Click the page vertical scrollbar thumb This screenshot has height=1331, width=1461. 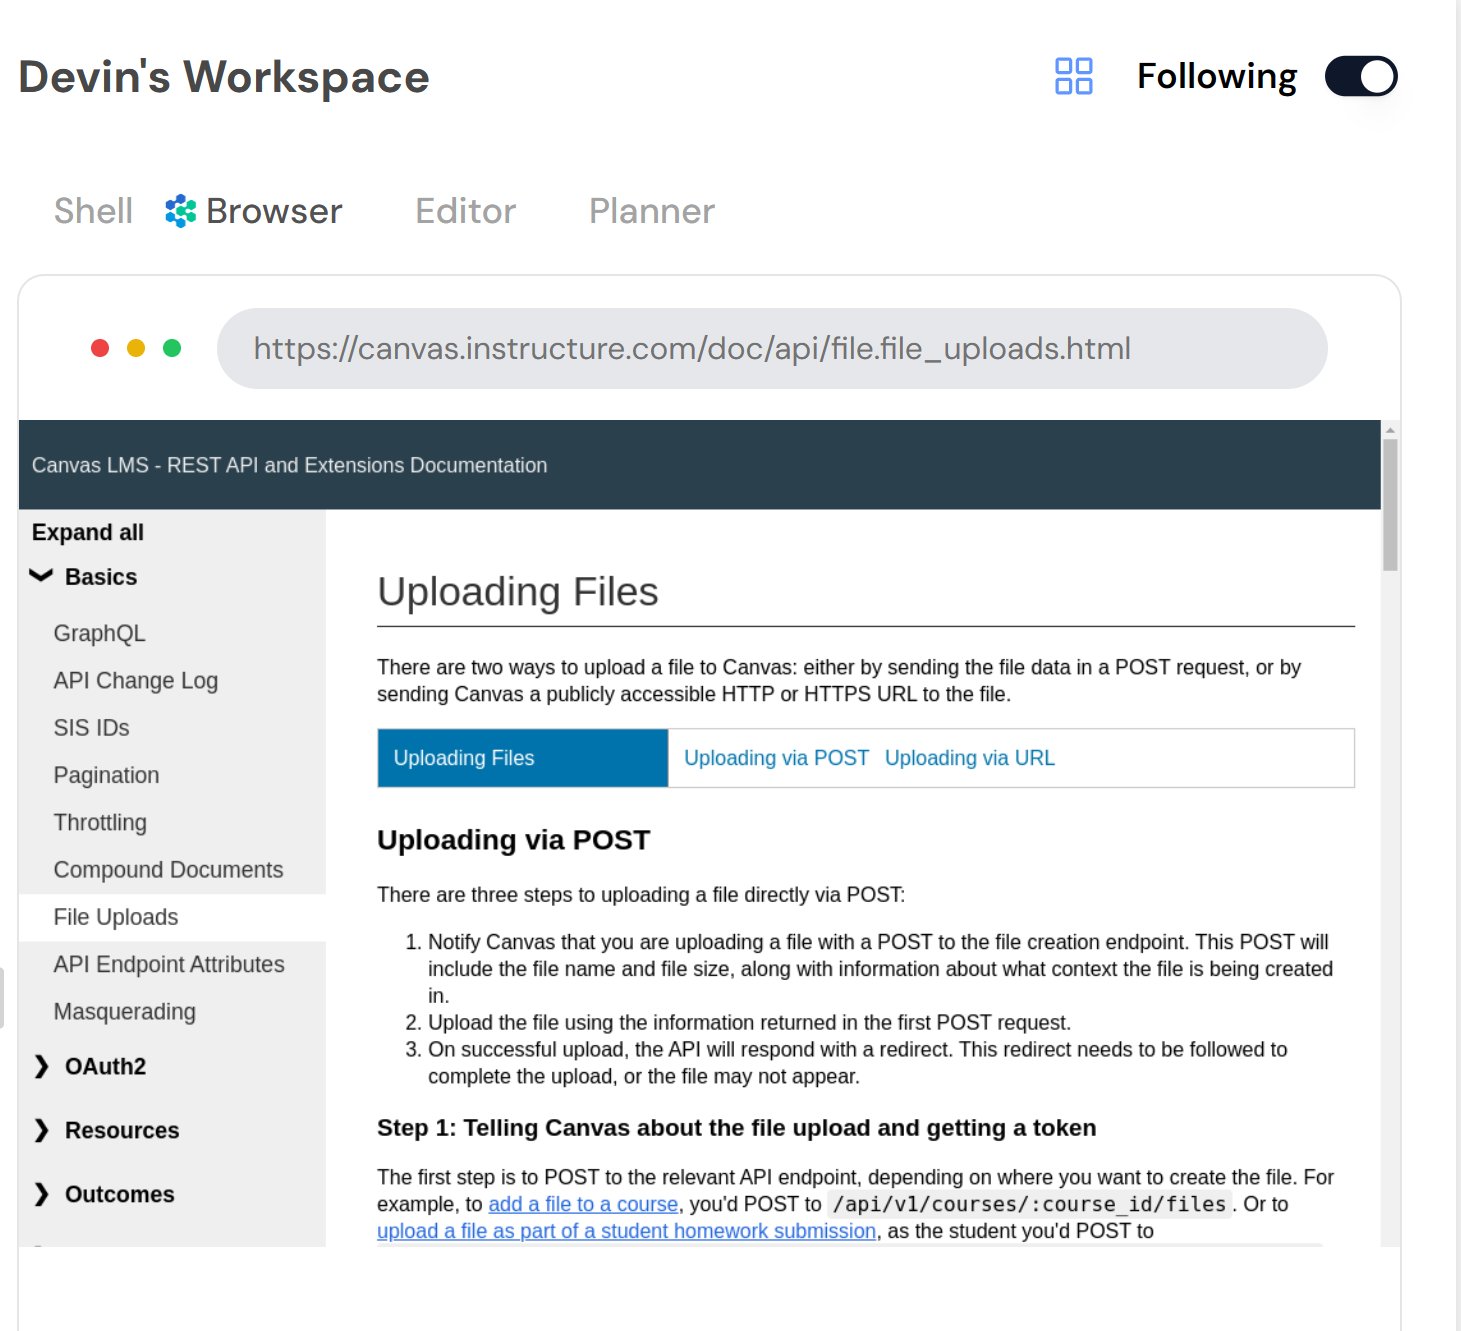(x=1390, y=505)
